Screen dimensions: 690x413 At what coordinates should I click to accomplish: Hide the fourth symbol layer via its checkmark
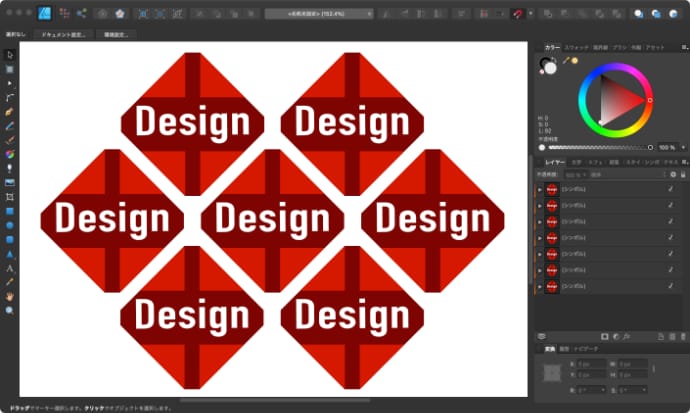[x=670, y=238]
